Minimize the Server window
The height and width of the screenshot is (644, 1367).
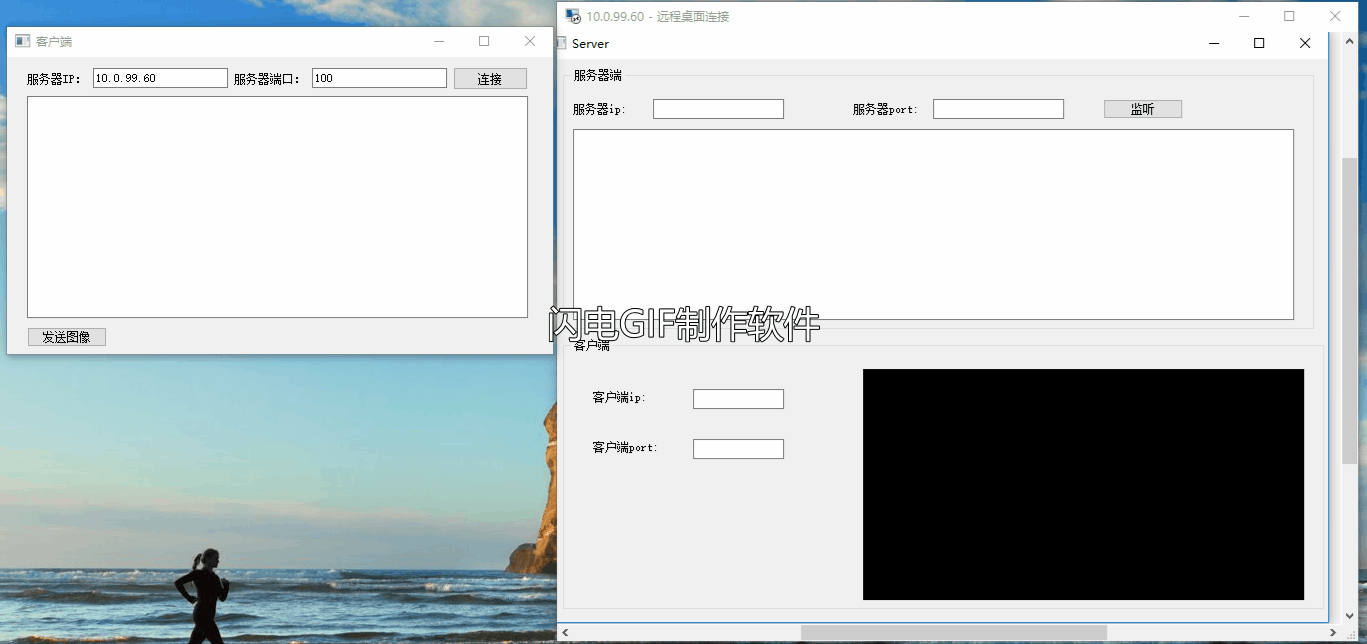coord(1214,43)
